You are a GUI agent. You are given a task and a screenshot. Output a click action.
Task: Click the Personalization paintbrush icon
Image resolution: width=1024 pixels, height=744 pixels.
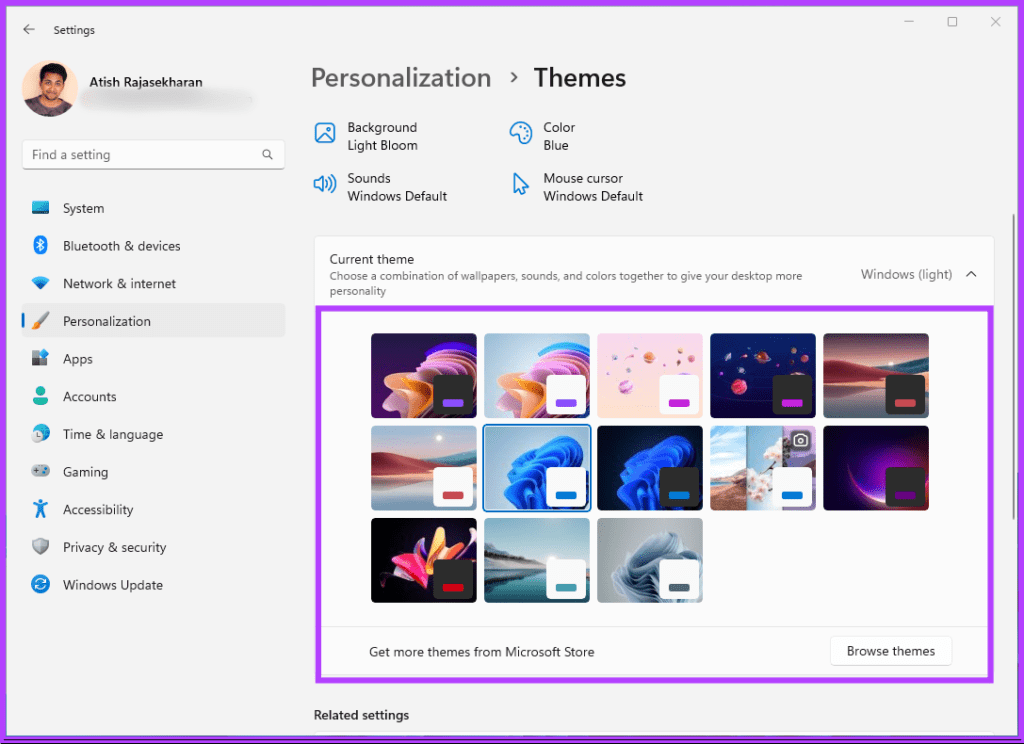pos(40,321)
